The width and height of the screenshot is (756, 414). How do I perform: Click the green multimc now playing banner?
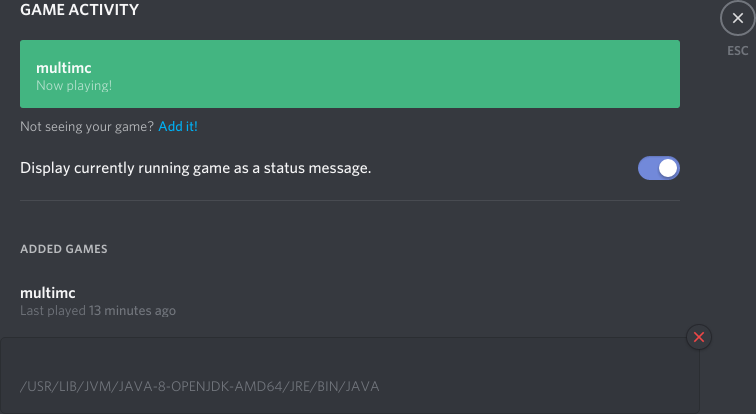[350, 74]
